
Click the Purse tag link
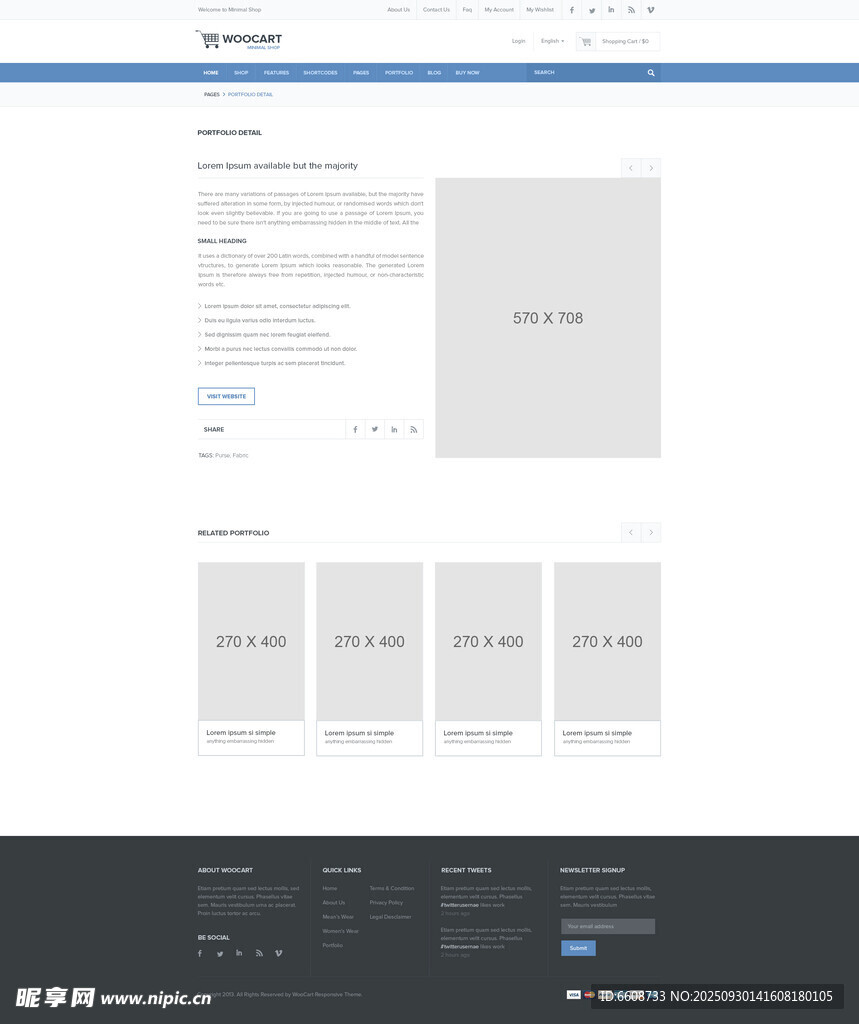[222, 455]
